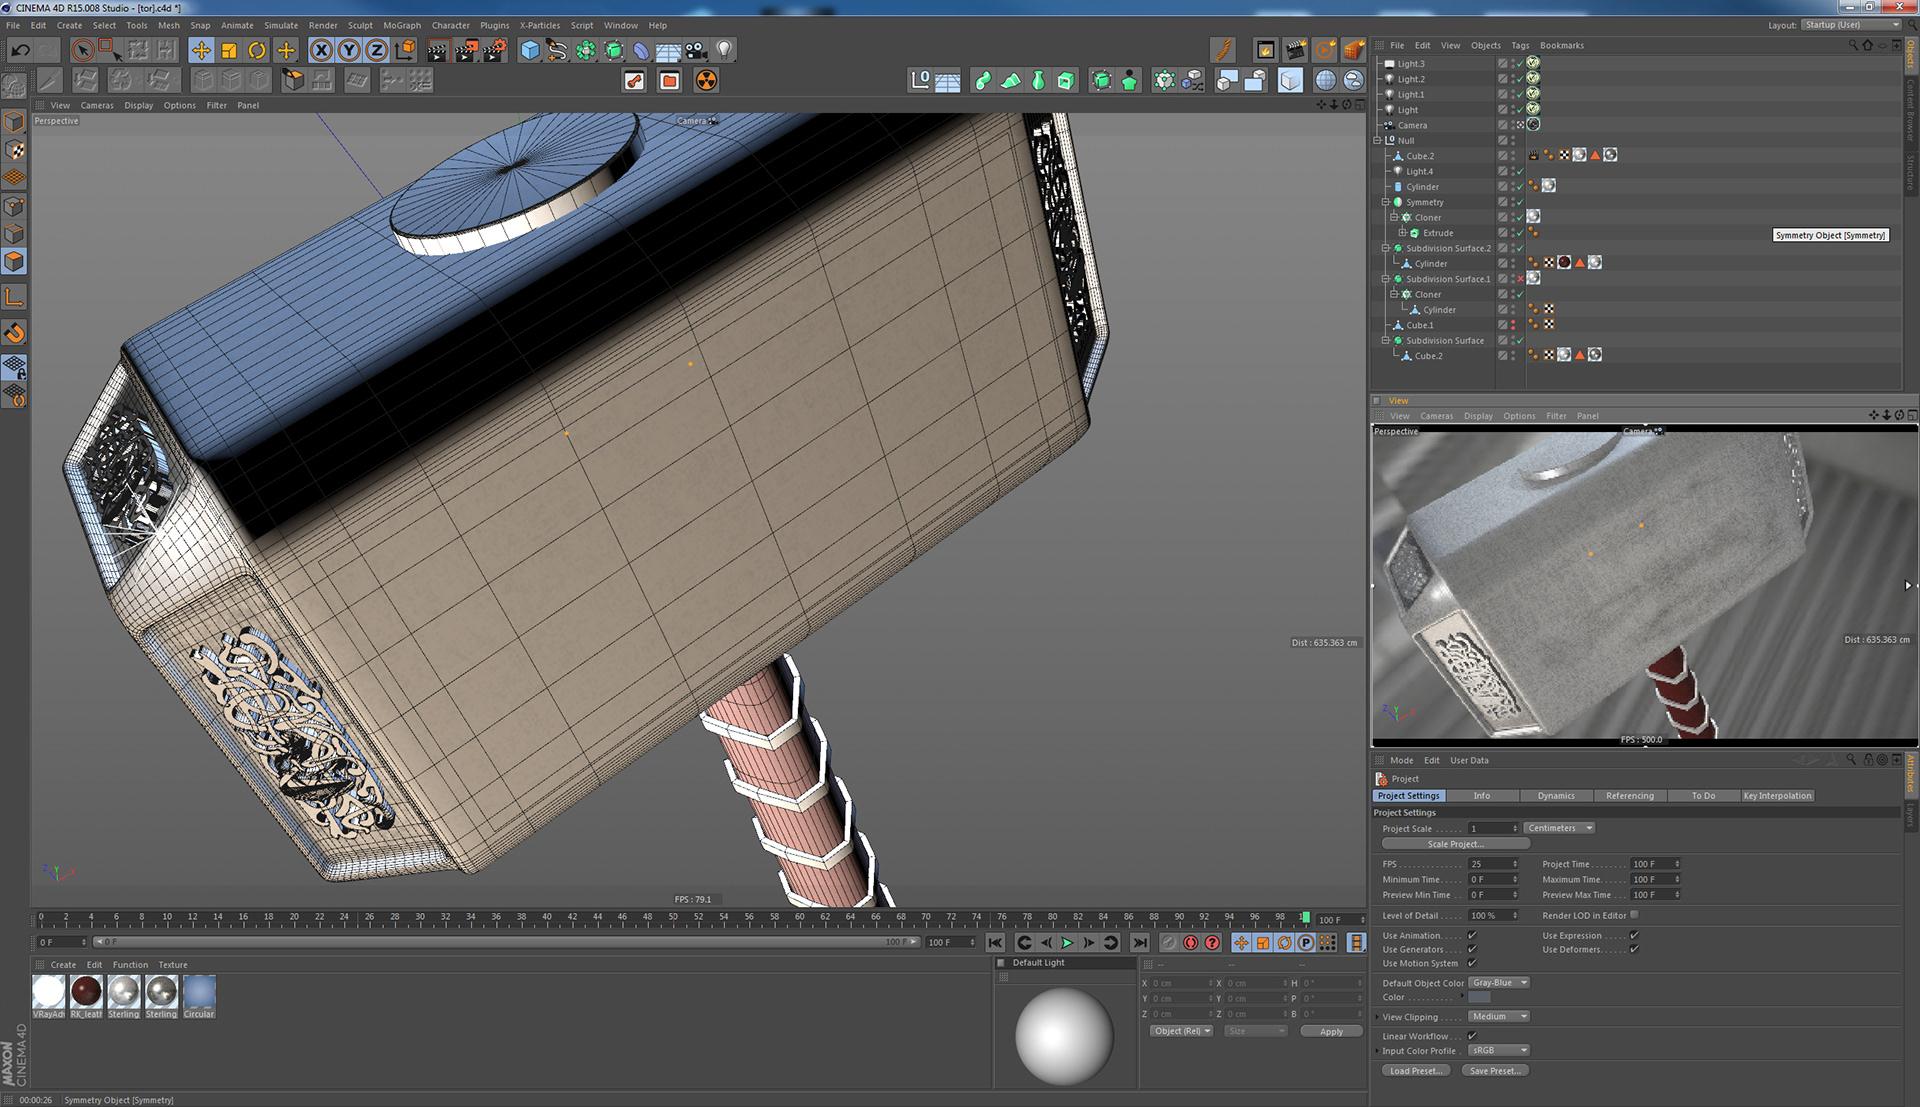1920x1107 pixels.
Task: Play the animation forward
Action: 1067,943
